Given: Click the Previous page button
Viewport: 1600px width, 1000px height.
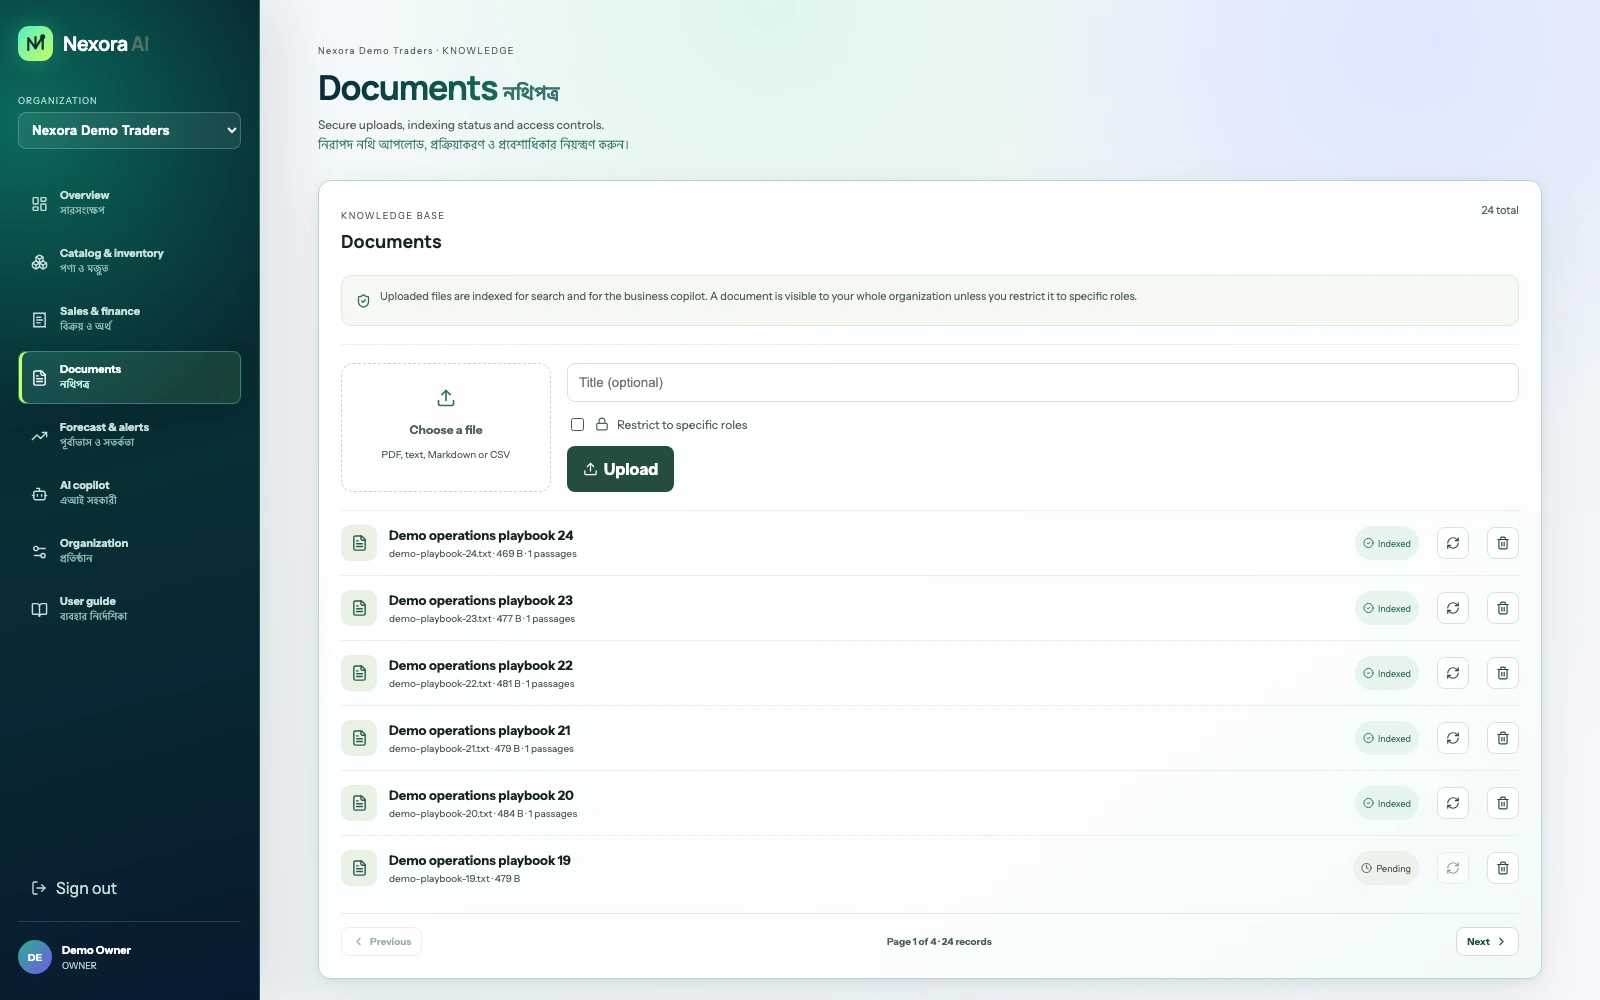Looking at the screenshot, I should click(381, 941).
